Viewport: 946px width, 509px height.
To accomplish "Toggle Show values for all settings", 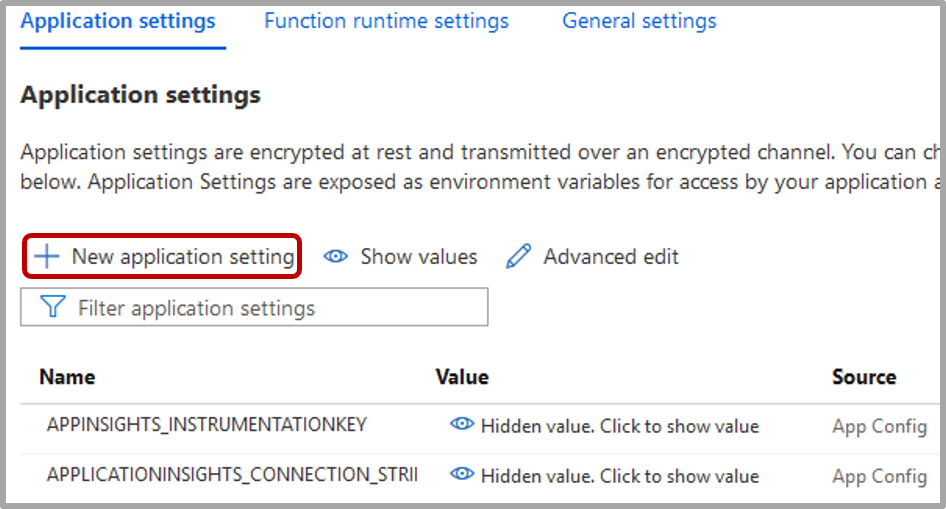I will [x=418, y=257].
